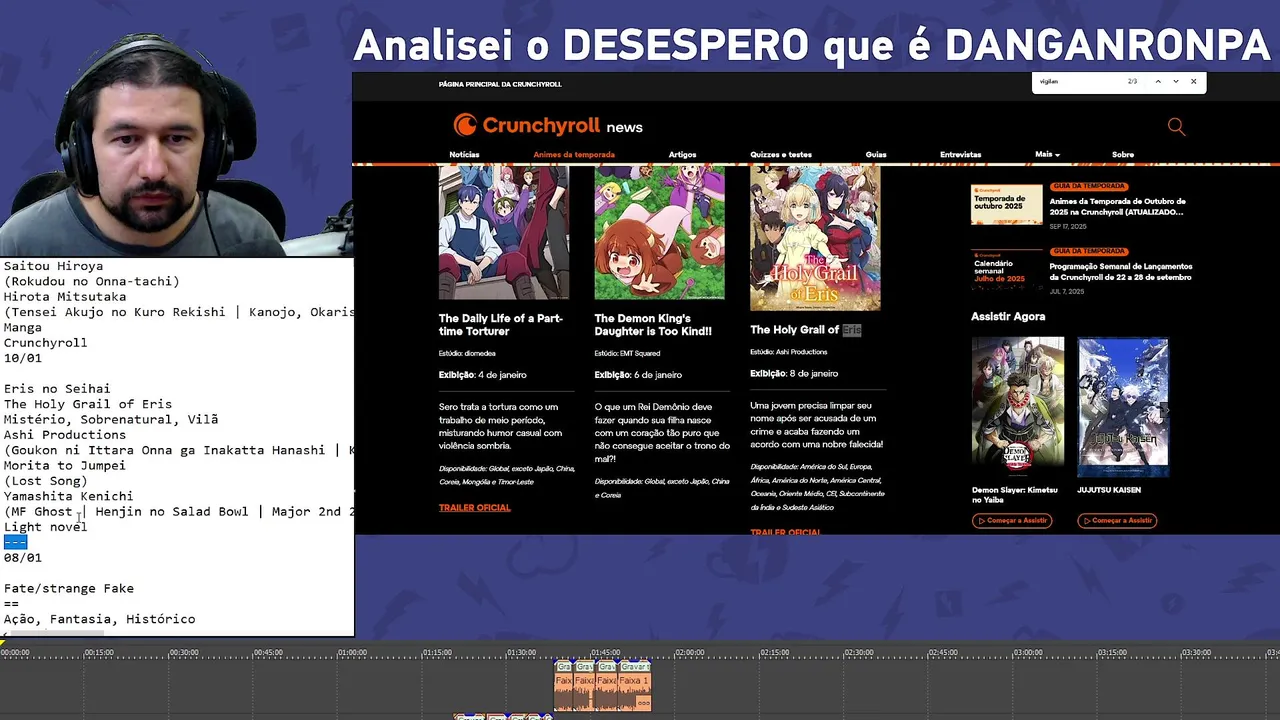
Task: Click The Daily Life of a Part-time Torturer title
Action: (x=501, y=324)
